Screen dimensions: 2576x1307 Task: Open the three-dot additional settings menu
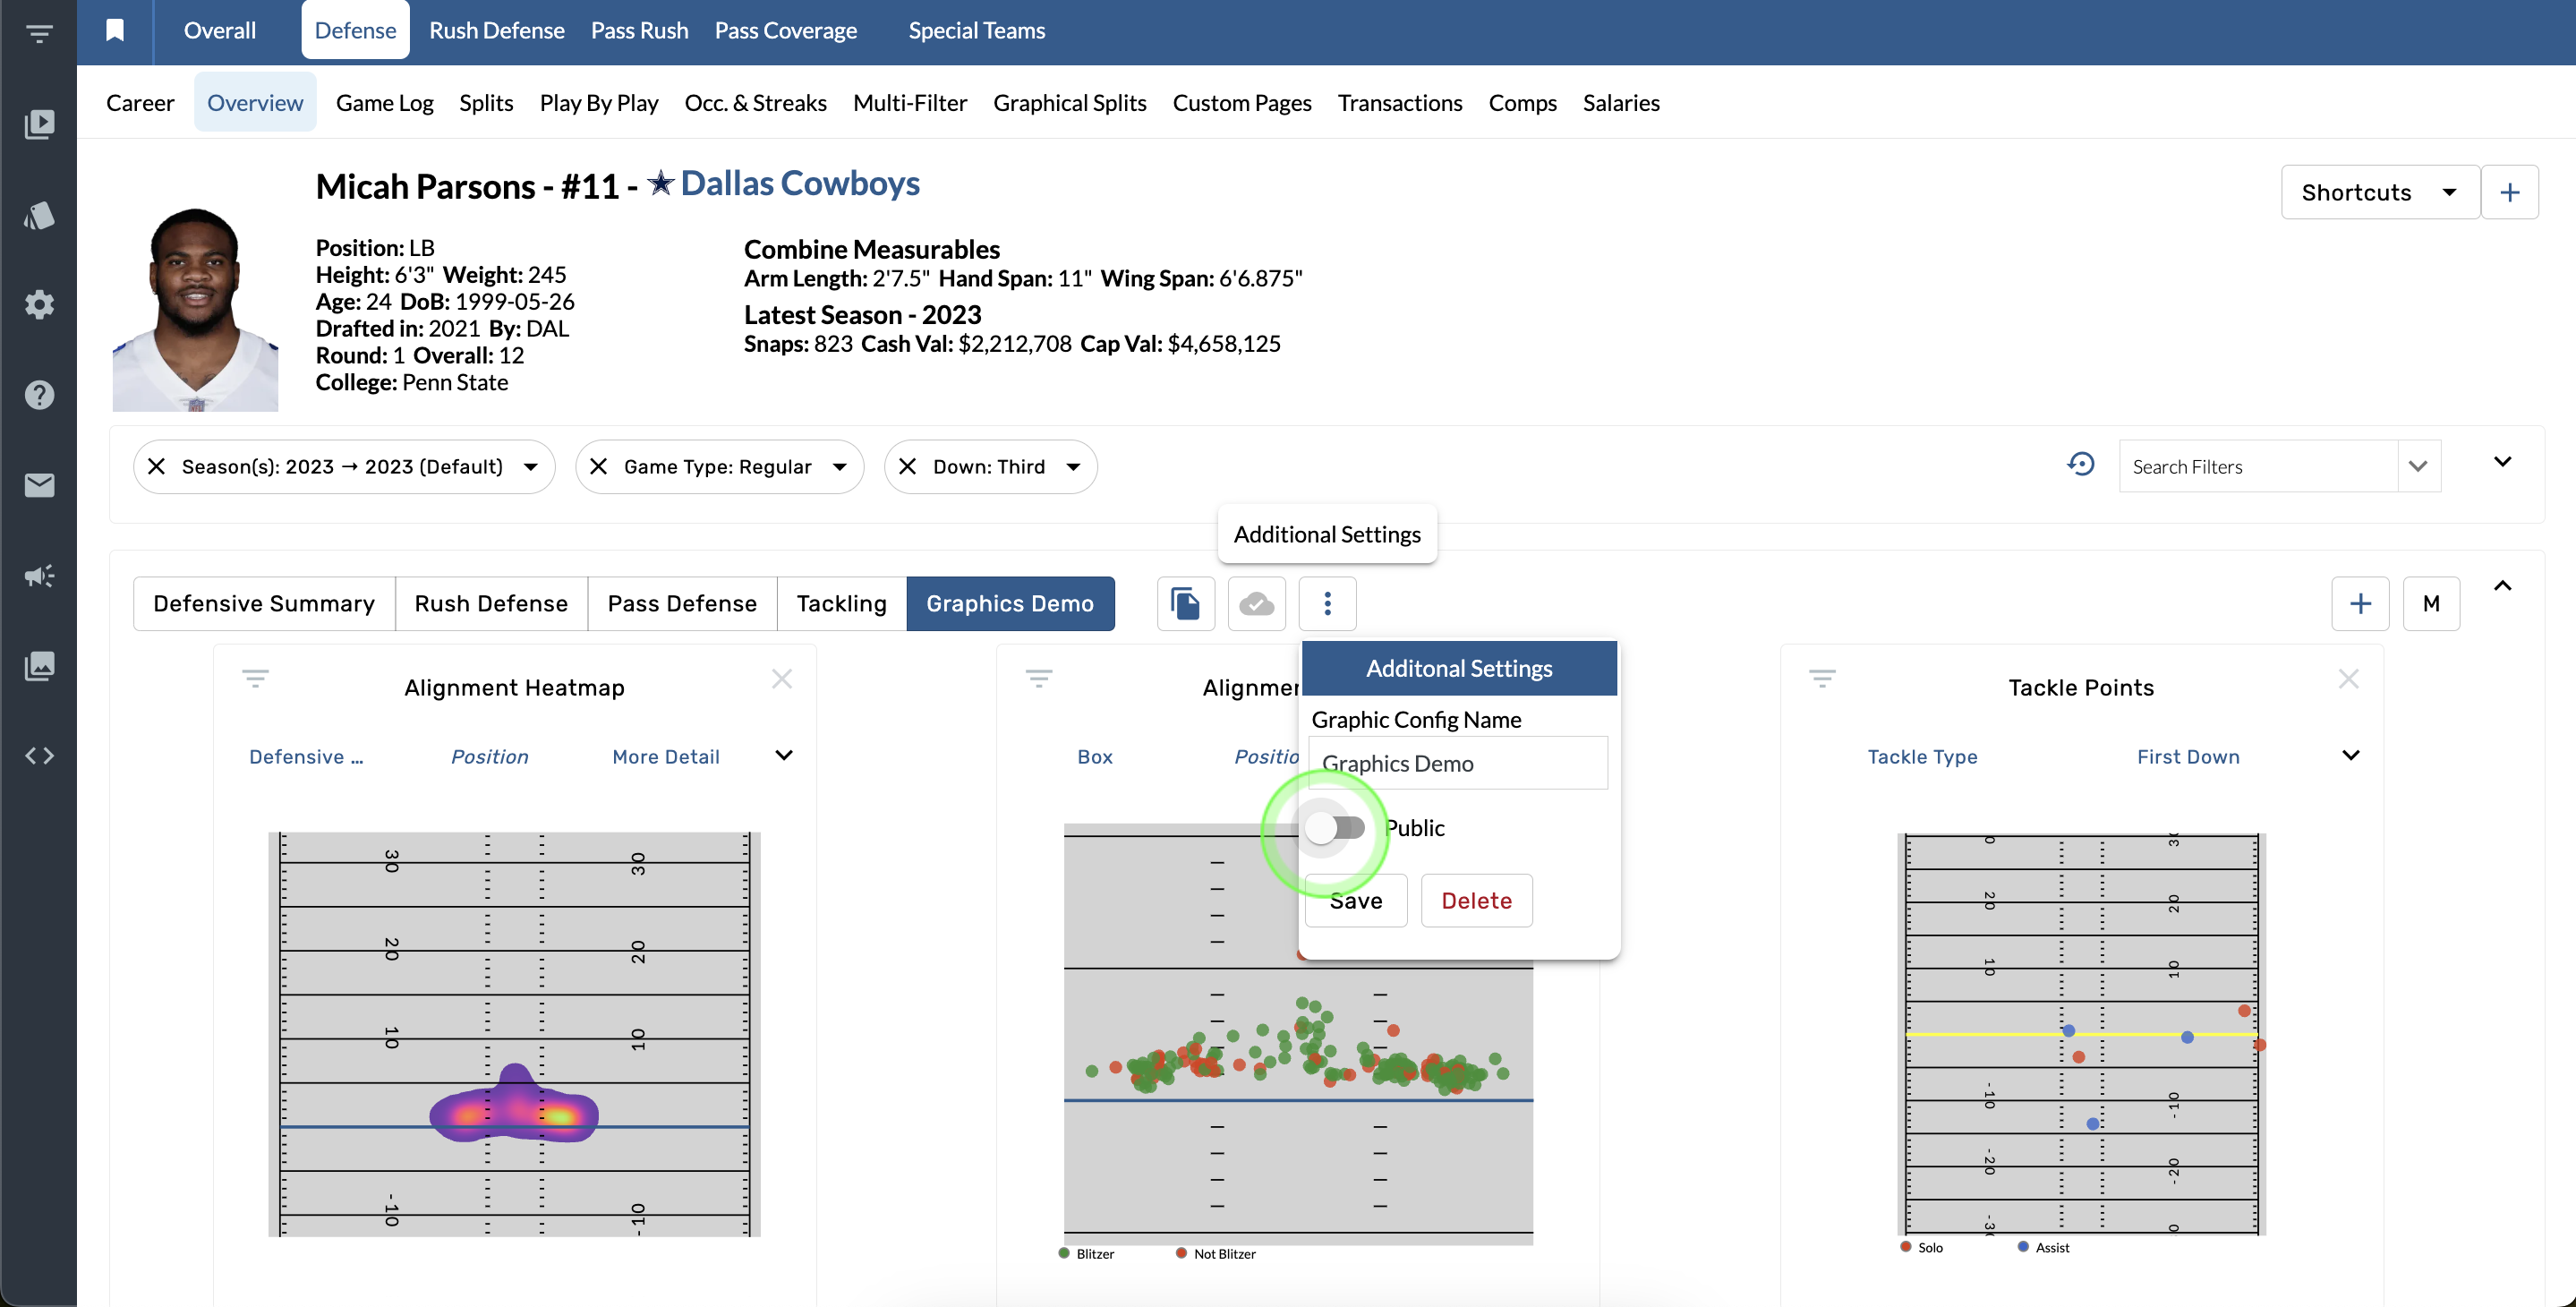[1327, 603]
